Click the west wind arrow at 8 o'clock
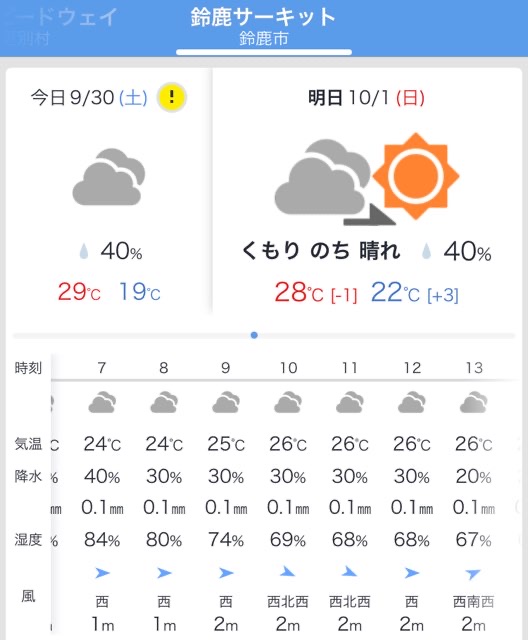Viewport: 528px width, 640px height. coord(164,573)
